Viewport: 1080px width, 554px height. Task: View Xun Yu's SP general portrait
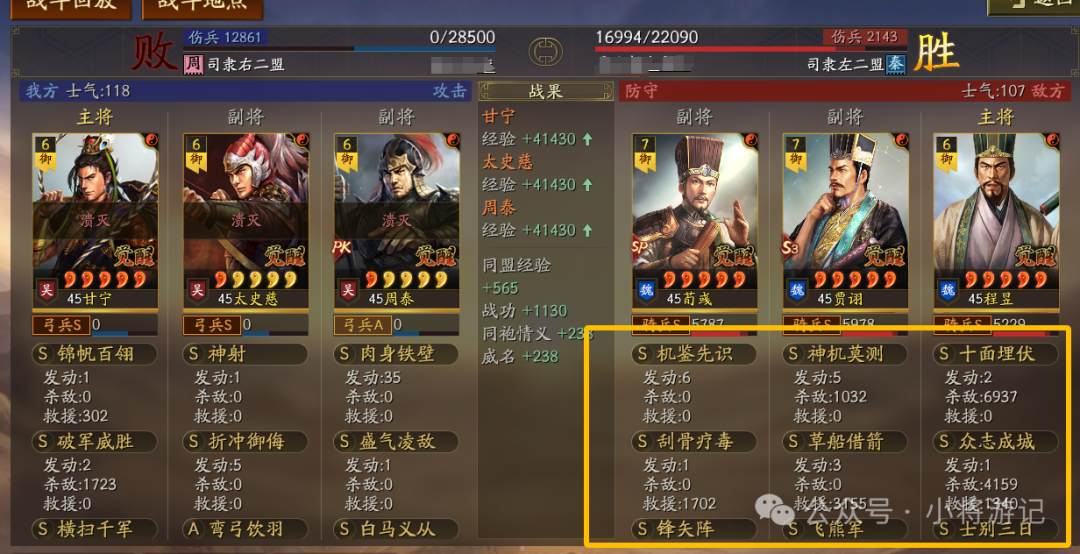(695, 221)
